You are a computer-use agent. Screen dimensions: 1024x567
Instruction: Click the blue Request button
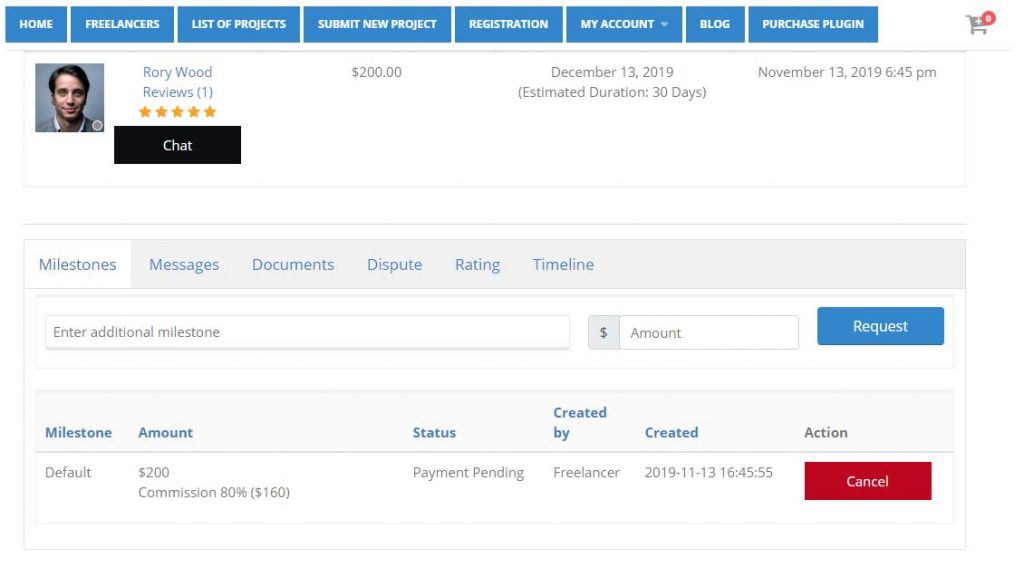[x=880, y=326]
